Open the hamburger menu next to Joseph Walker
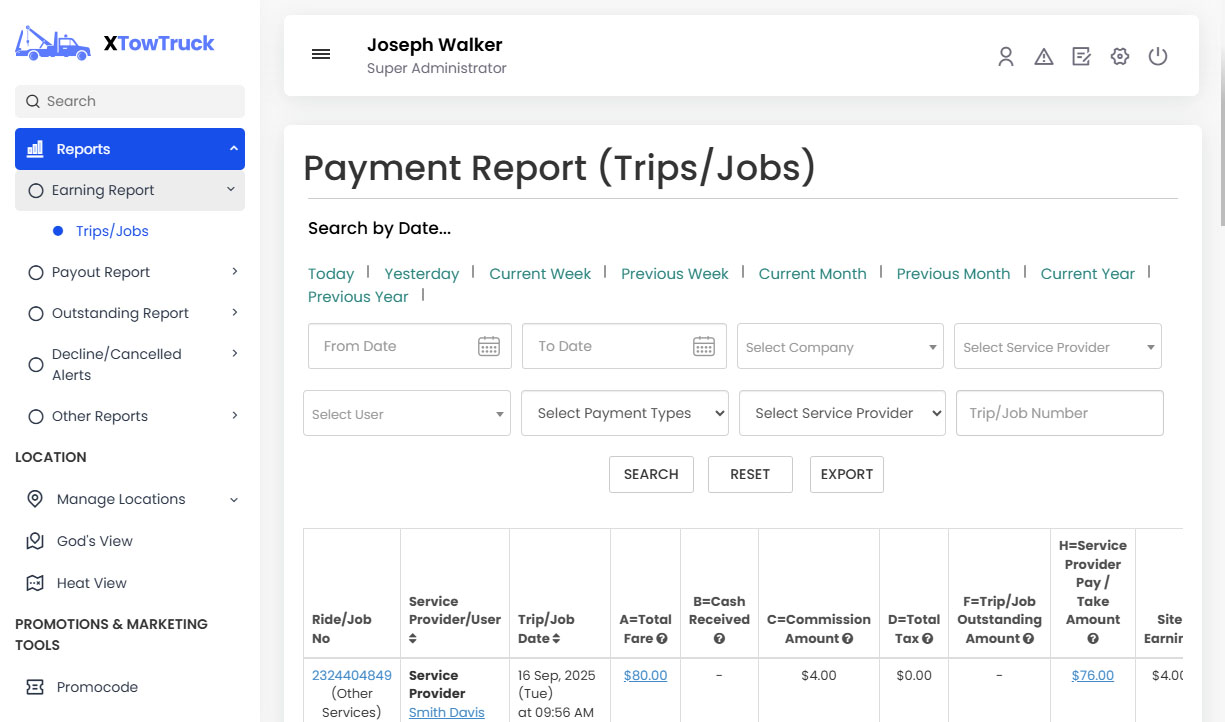Screen dimensions: 1225x722 (x=320, y=54)
